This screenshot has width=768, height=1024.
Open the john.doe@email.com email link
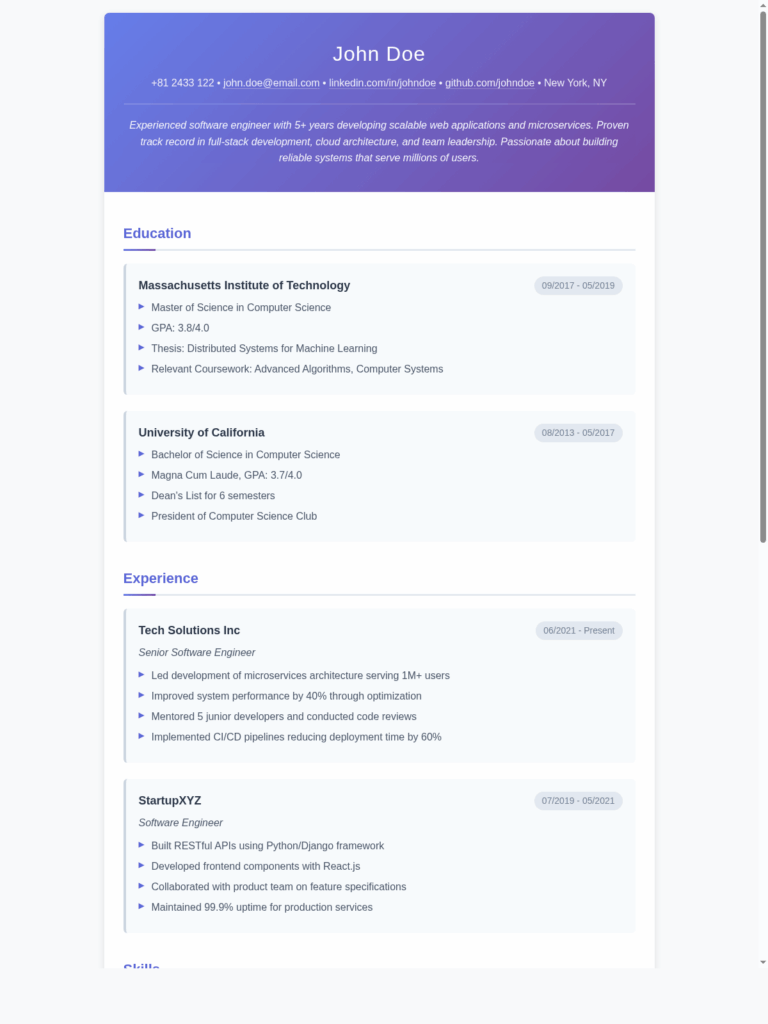pos(271,83)
